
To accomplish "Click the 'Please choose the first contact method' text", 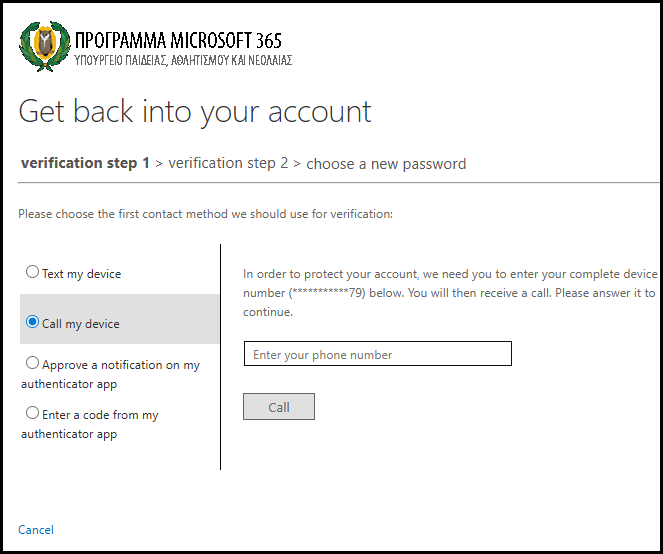I will (x=205, y=214).
